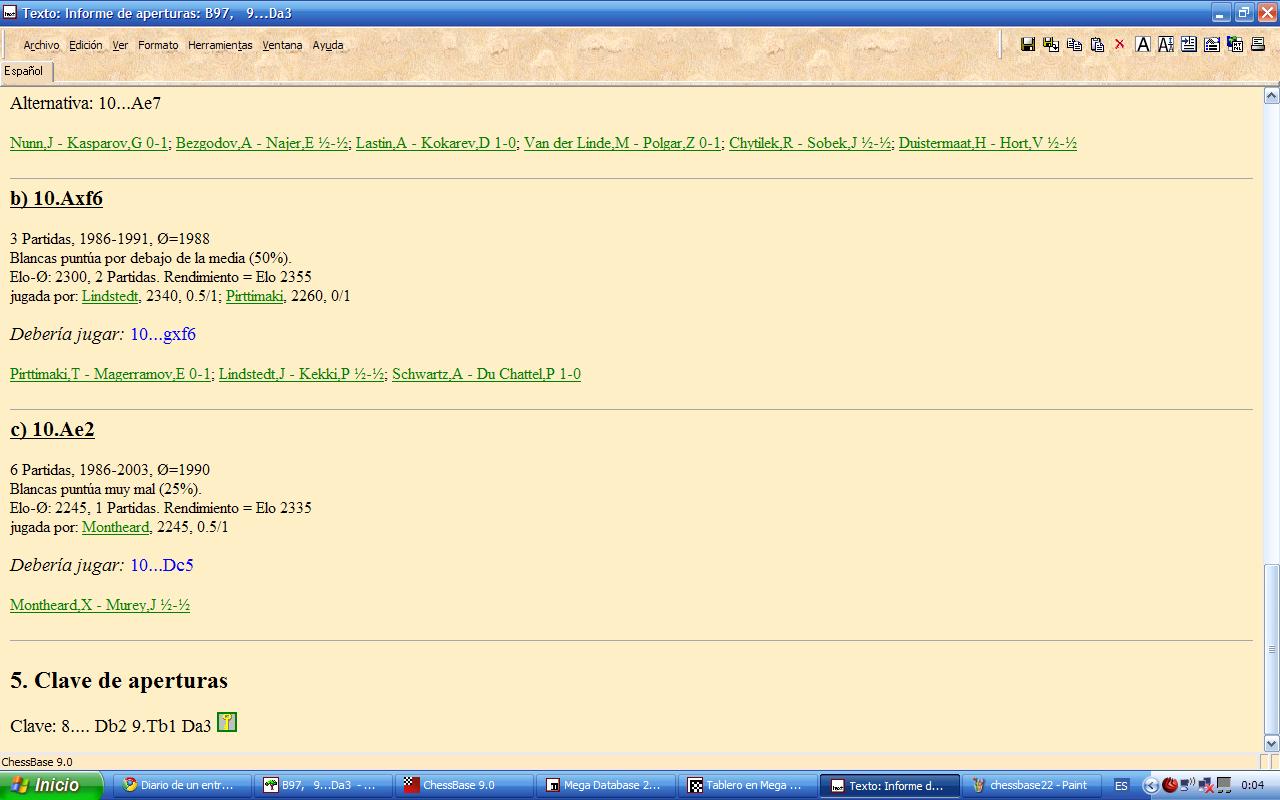Click the Inicio start button

pos(51,785)
